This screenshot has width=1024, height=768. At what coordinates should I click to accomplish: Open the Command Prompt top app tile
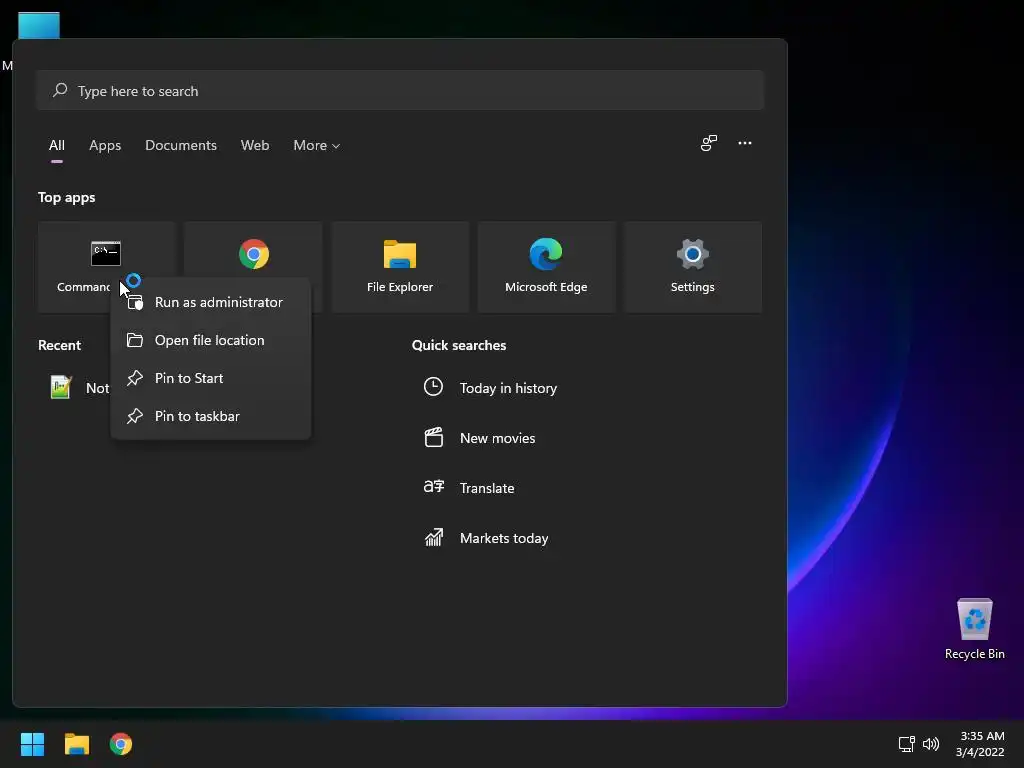click(x=106, y=266)
